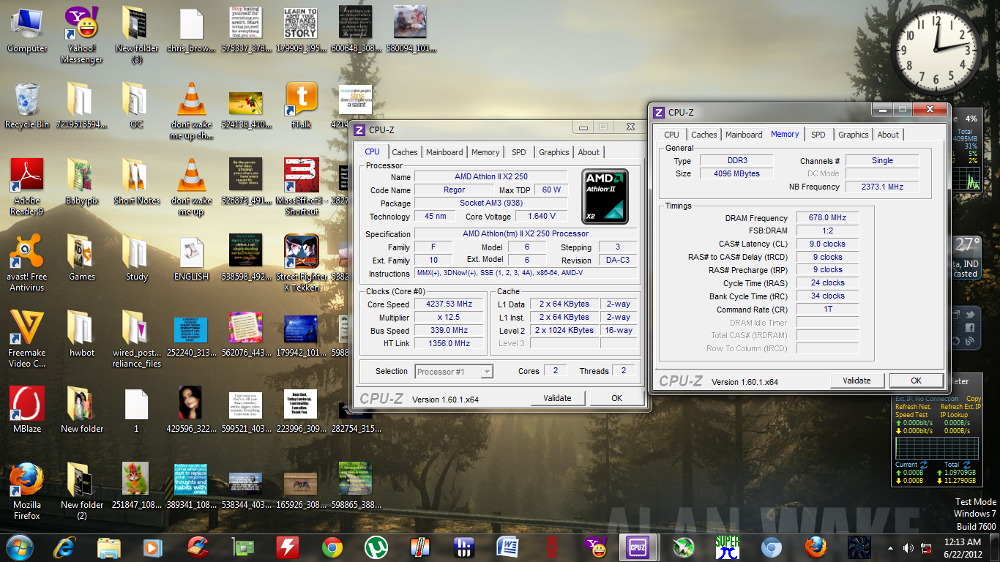Open Mainboard tab in left CPU-Z window
Image resolution: width=1000 pixels, height=562 pixels.
tap(445, 152)
